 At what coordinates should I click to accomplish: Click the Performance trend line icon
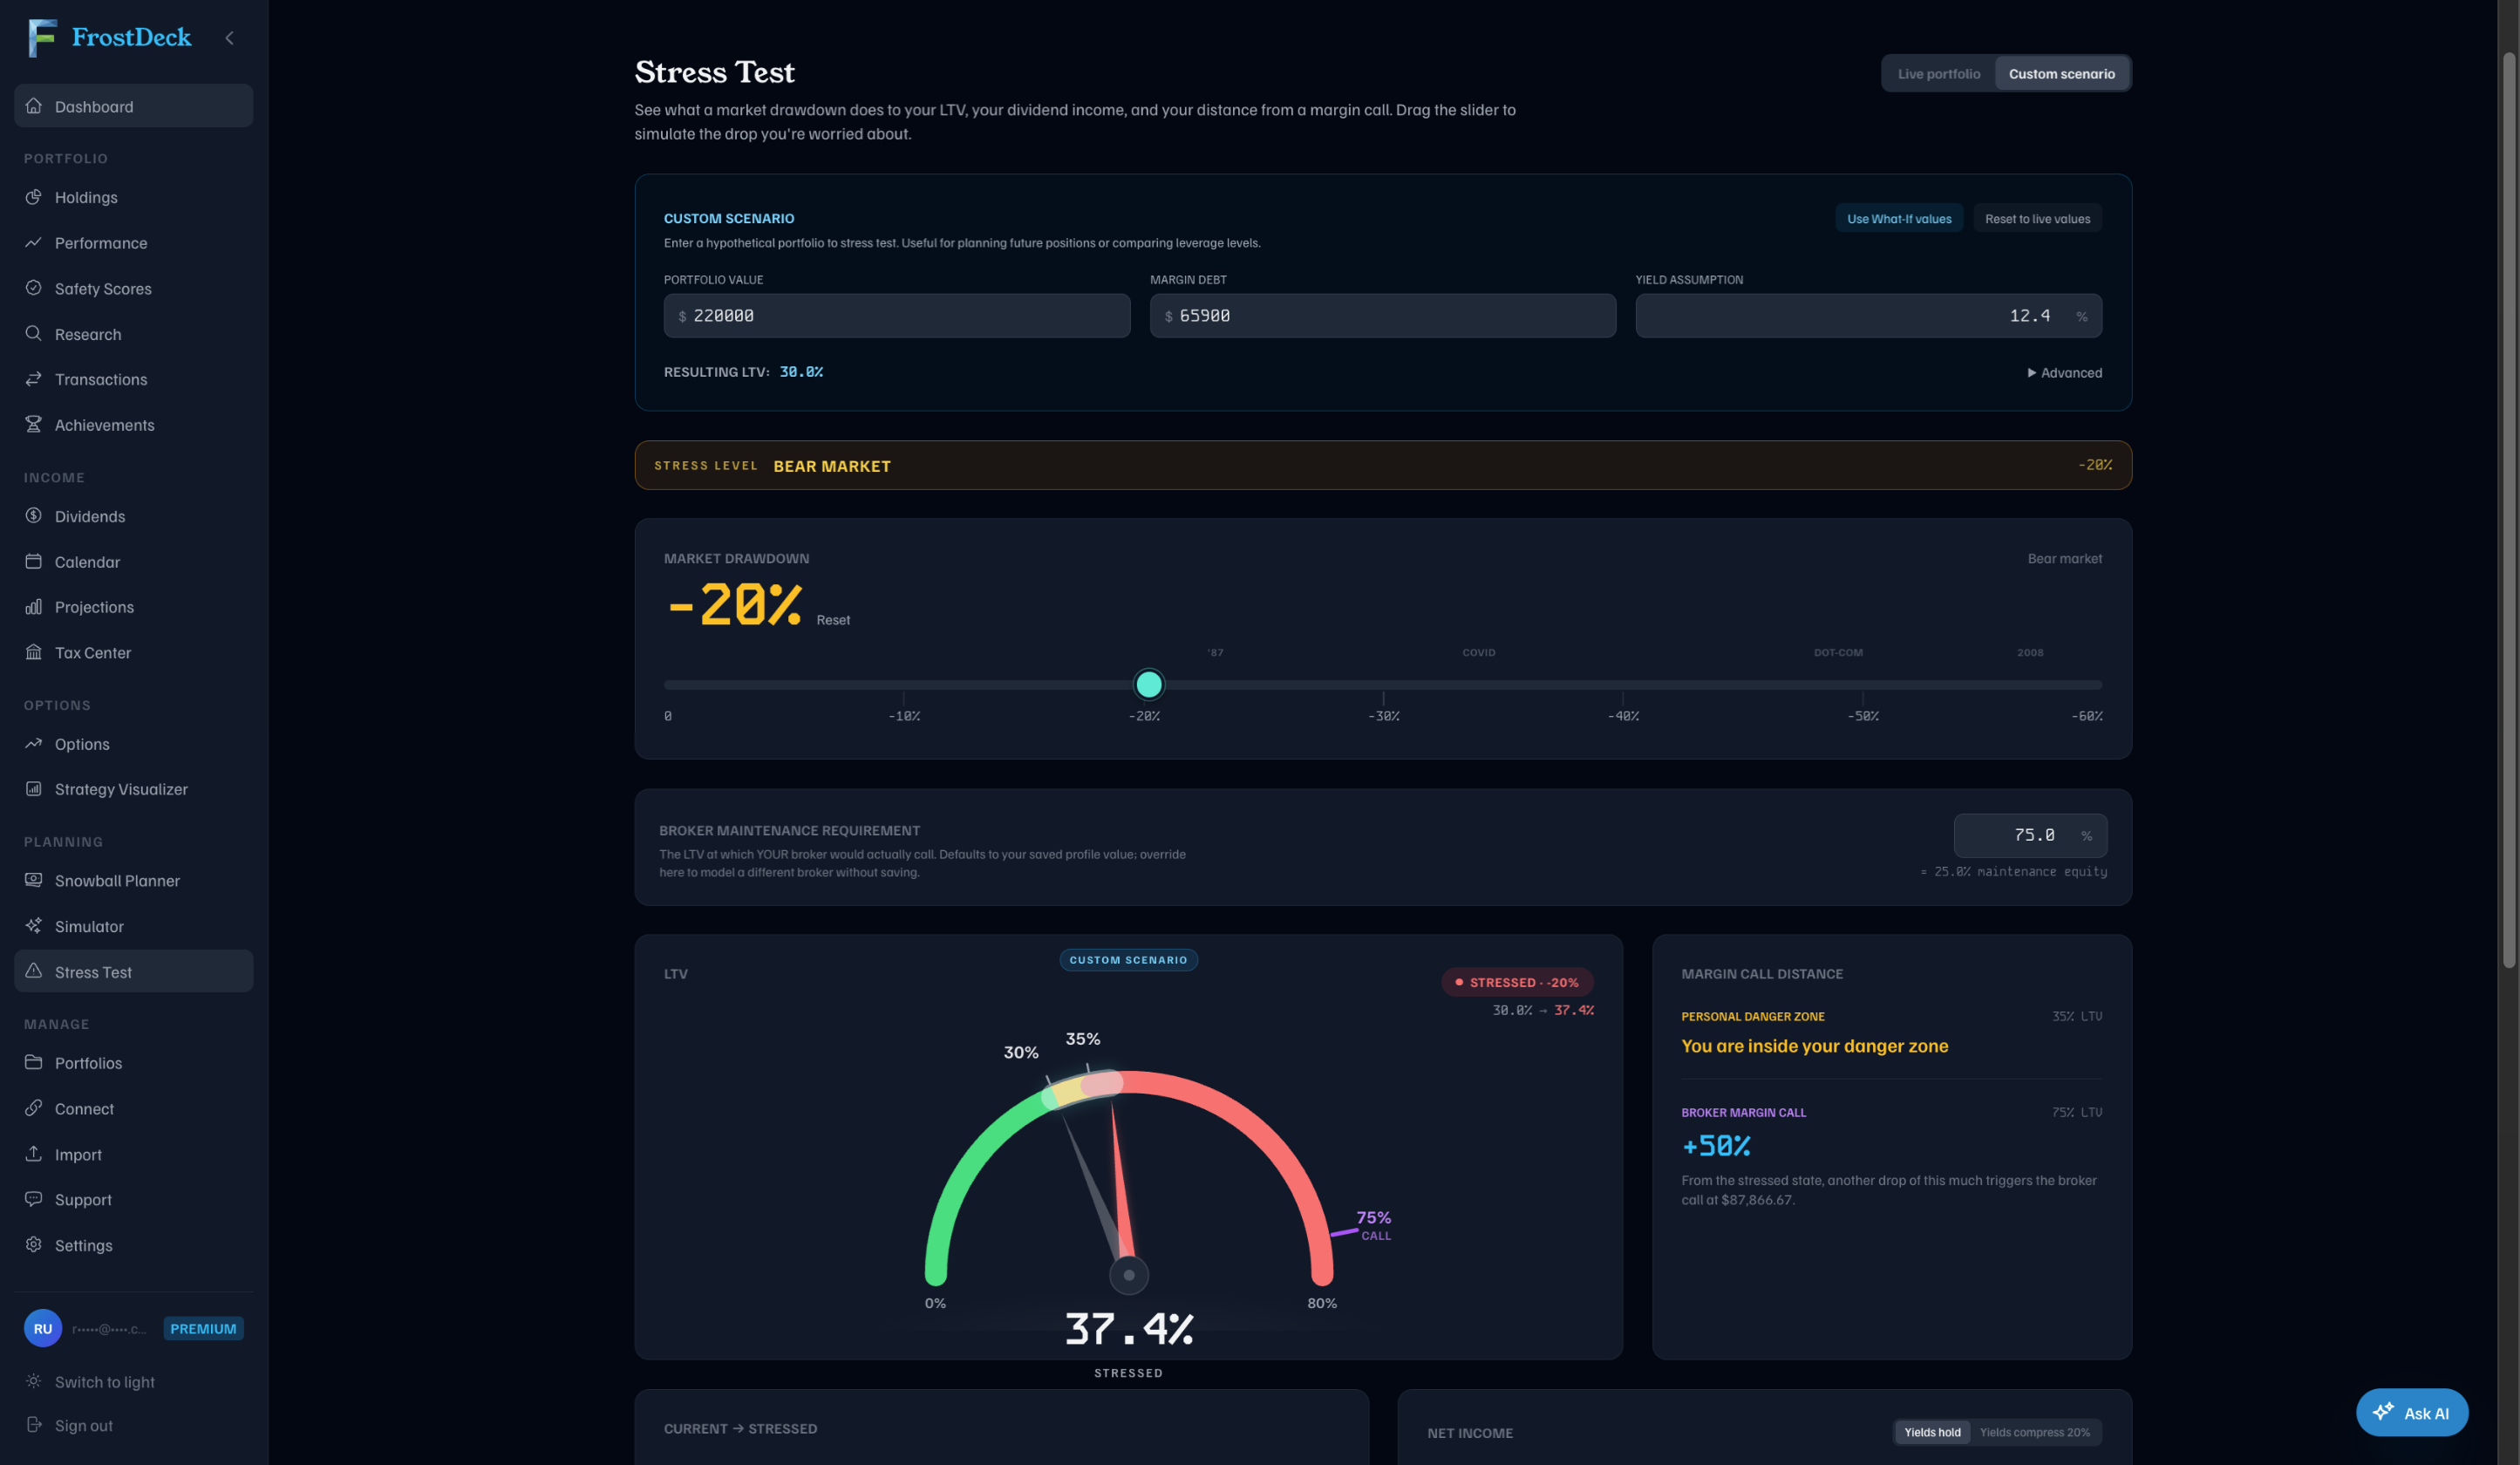click(34, 242)
